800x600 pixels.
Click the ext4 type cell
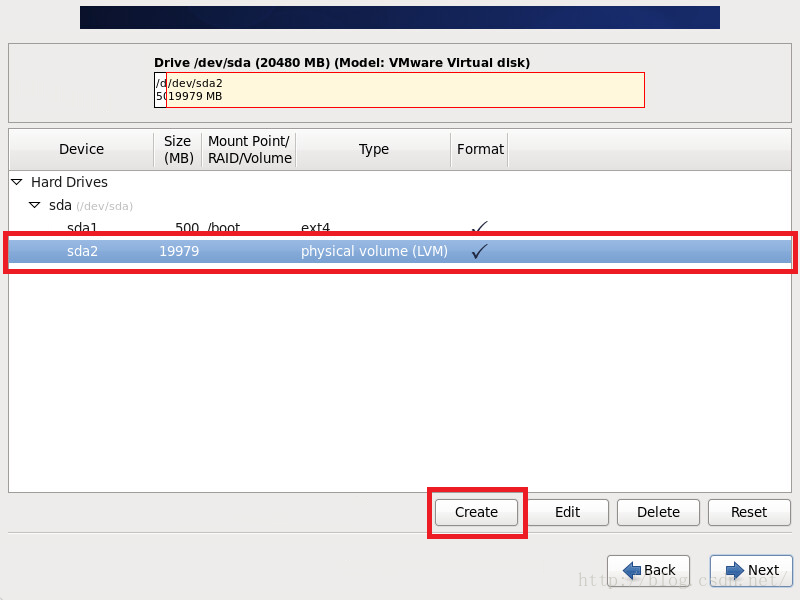(315, 228)
